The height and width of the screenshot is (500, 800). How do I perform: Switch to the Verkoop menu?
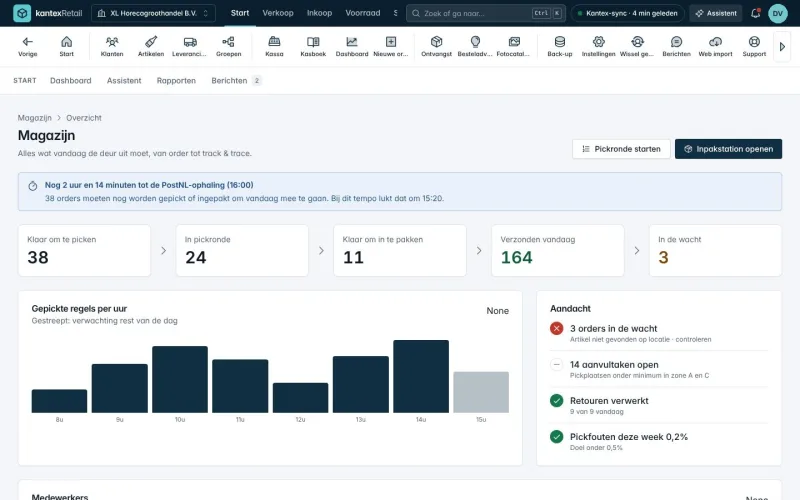(278, 13)
